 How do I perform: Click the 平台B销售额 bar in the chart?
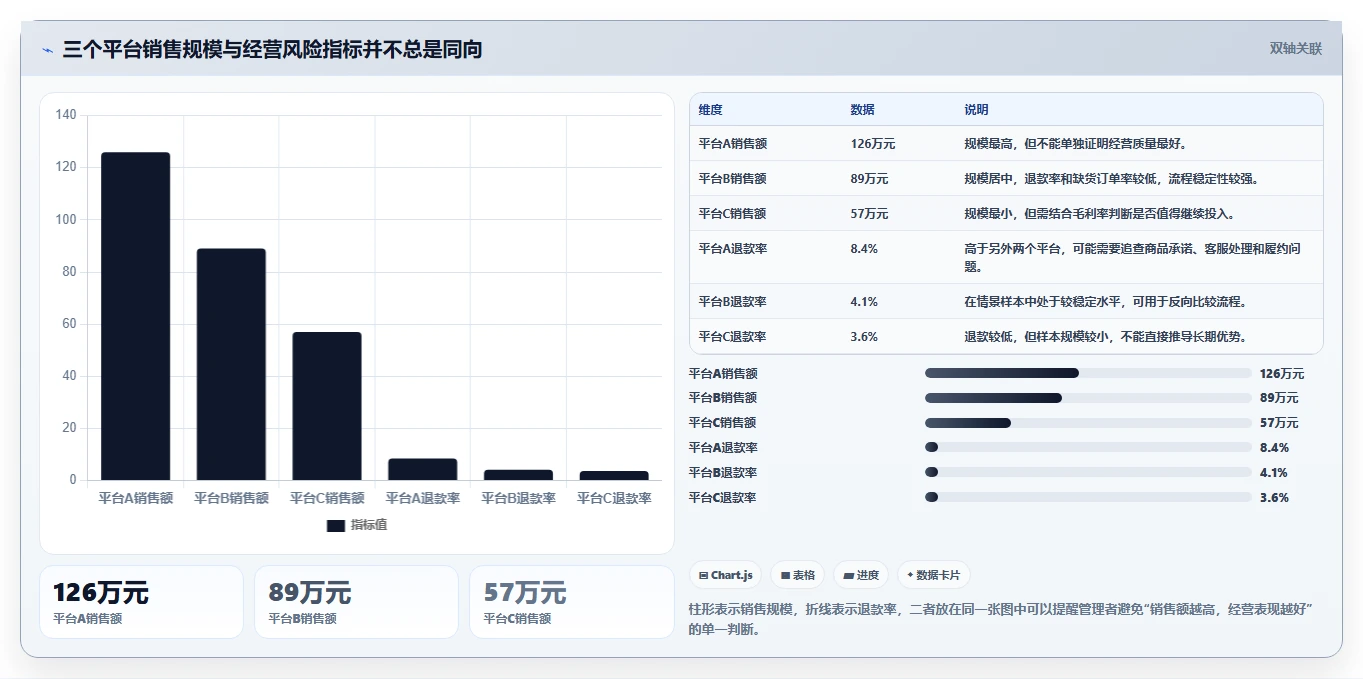[231, 364]
